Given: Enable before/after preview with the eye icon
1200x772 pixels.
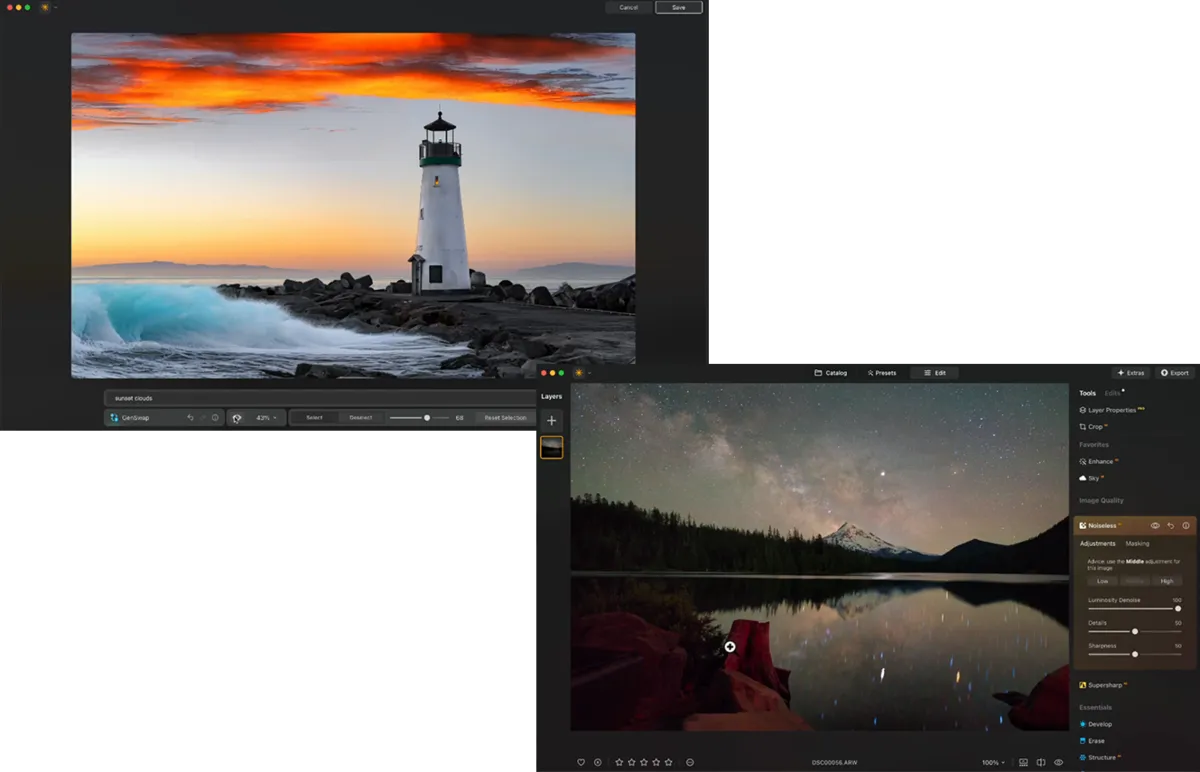Looking at the screenshot, I should [1057, 761].
